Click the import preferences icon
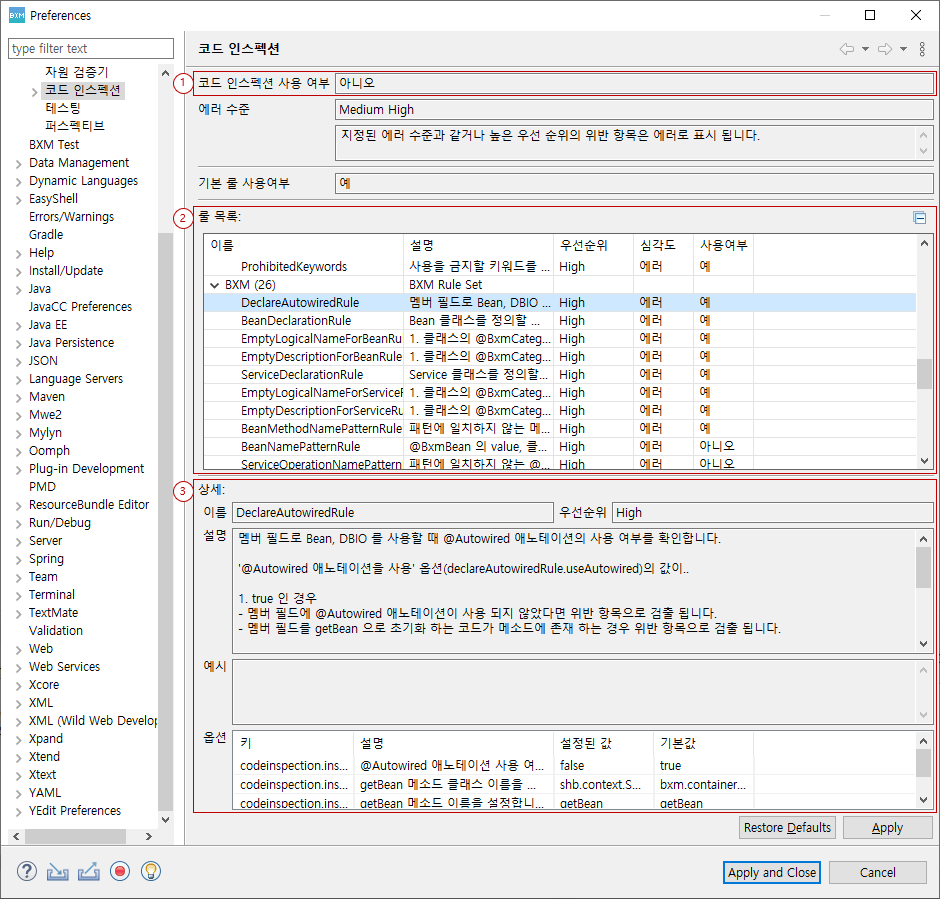Image resolution: width=940 pixels, height=899 pixels. point(58,871)
